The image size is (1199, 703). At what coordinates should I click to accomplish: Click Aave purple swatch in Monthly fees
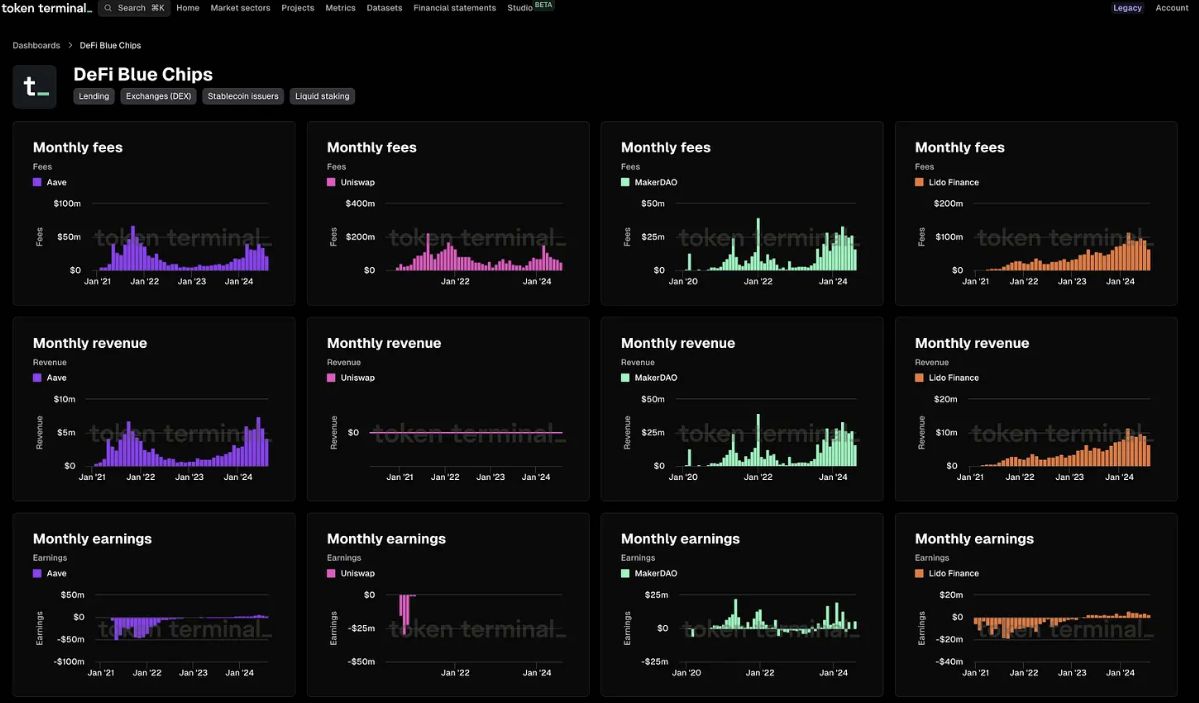click(37, 182)
